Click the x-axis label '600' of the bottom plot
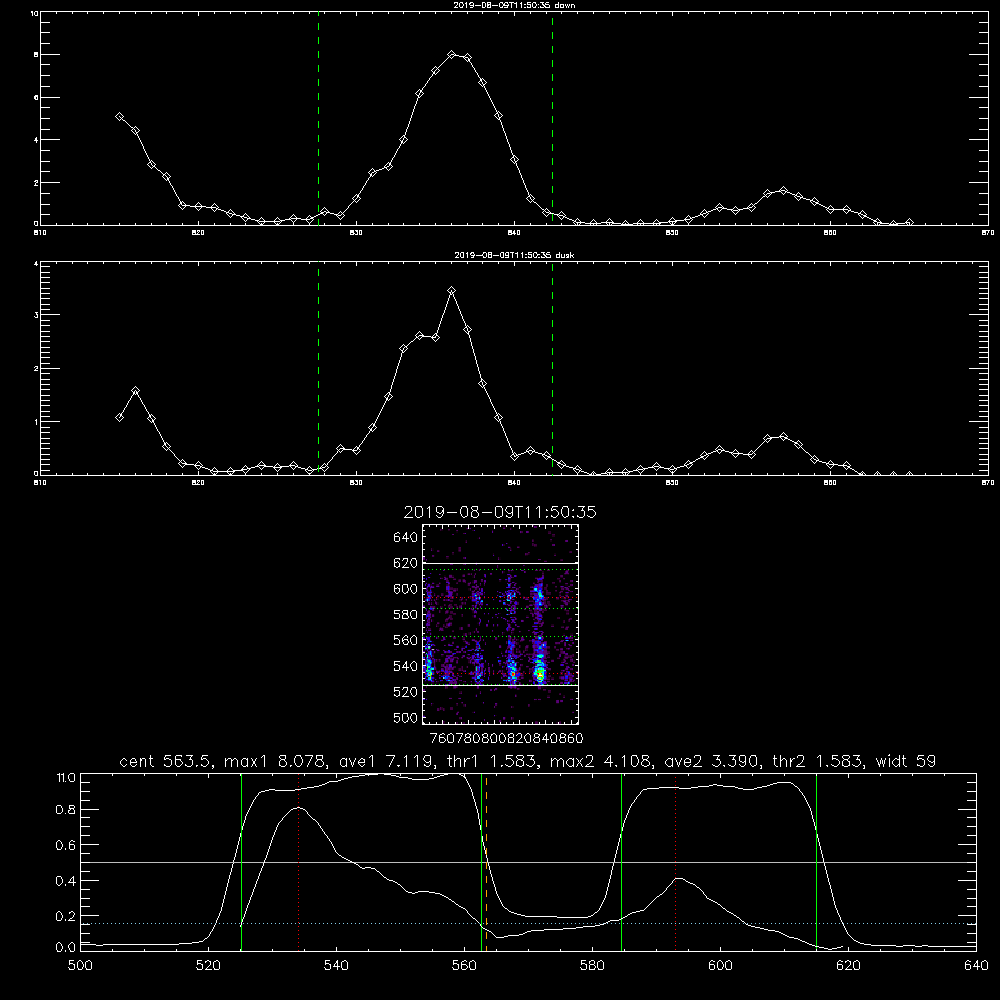The height and width of the screenshot is (1000, 1000). pyautogui.click(x=720, y=966)
